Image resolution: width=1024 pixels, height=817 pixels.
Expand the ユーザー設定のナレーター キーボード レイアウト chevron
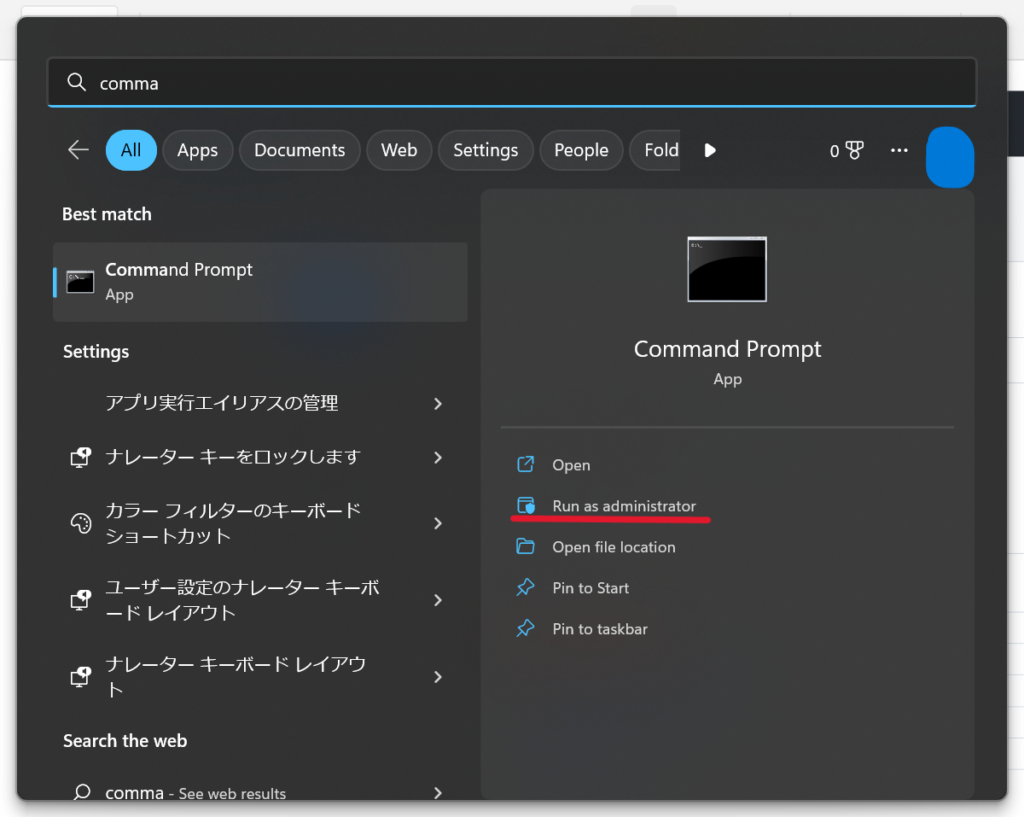pos(438,600)
